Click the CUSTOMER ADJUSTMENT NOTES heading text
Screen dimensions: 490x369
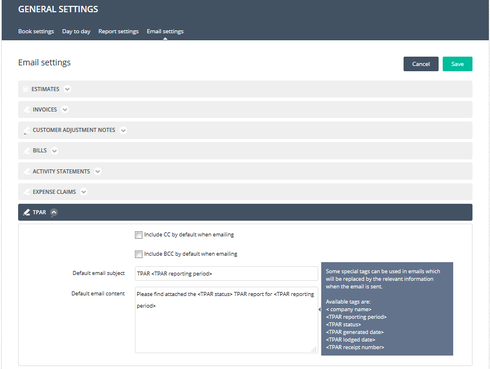74,130
